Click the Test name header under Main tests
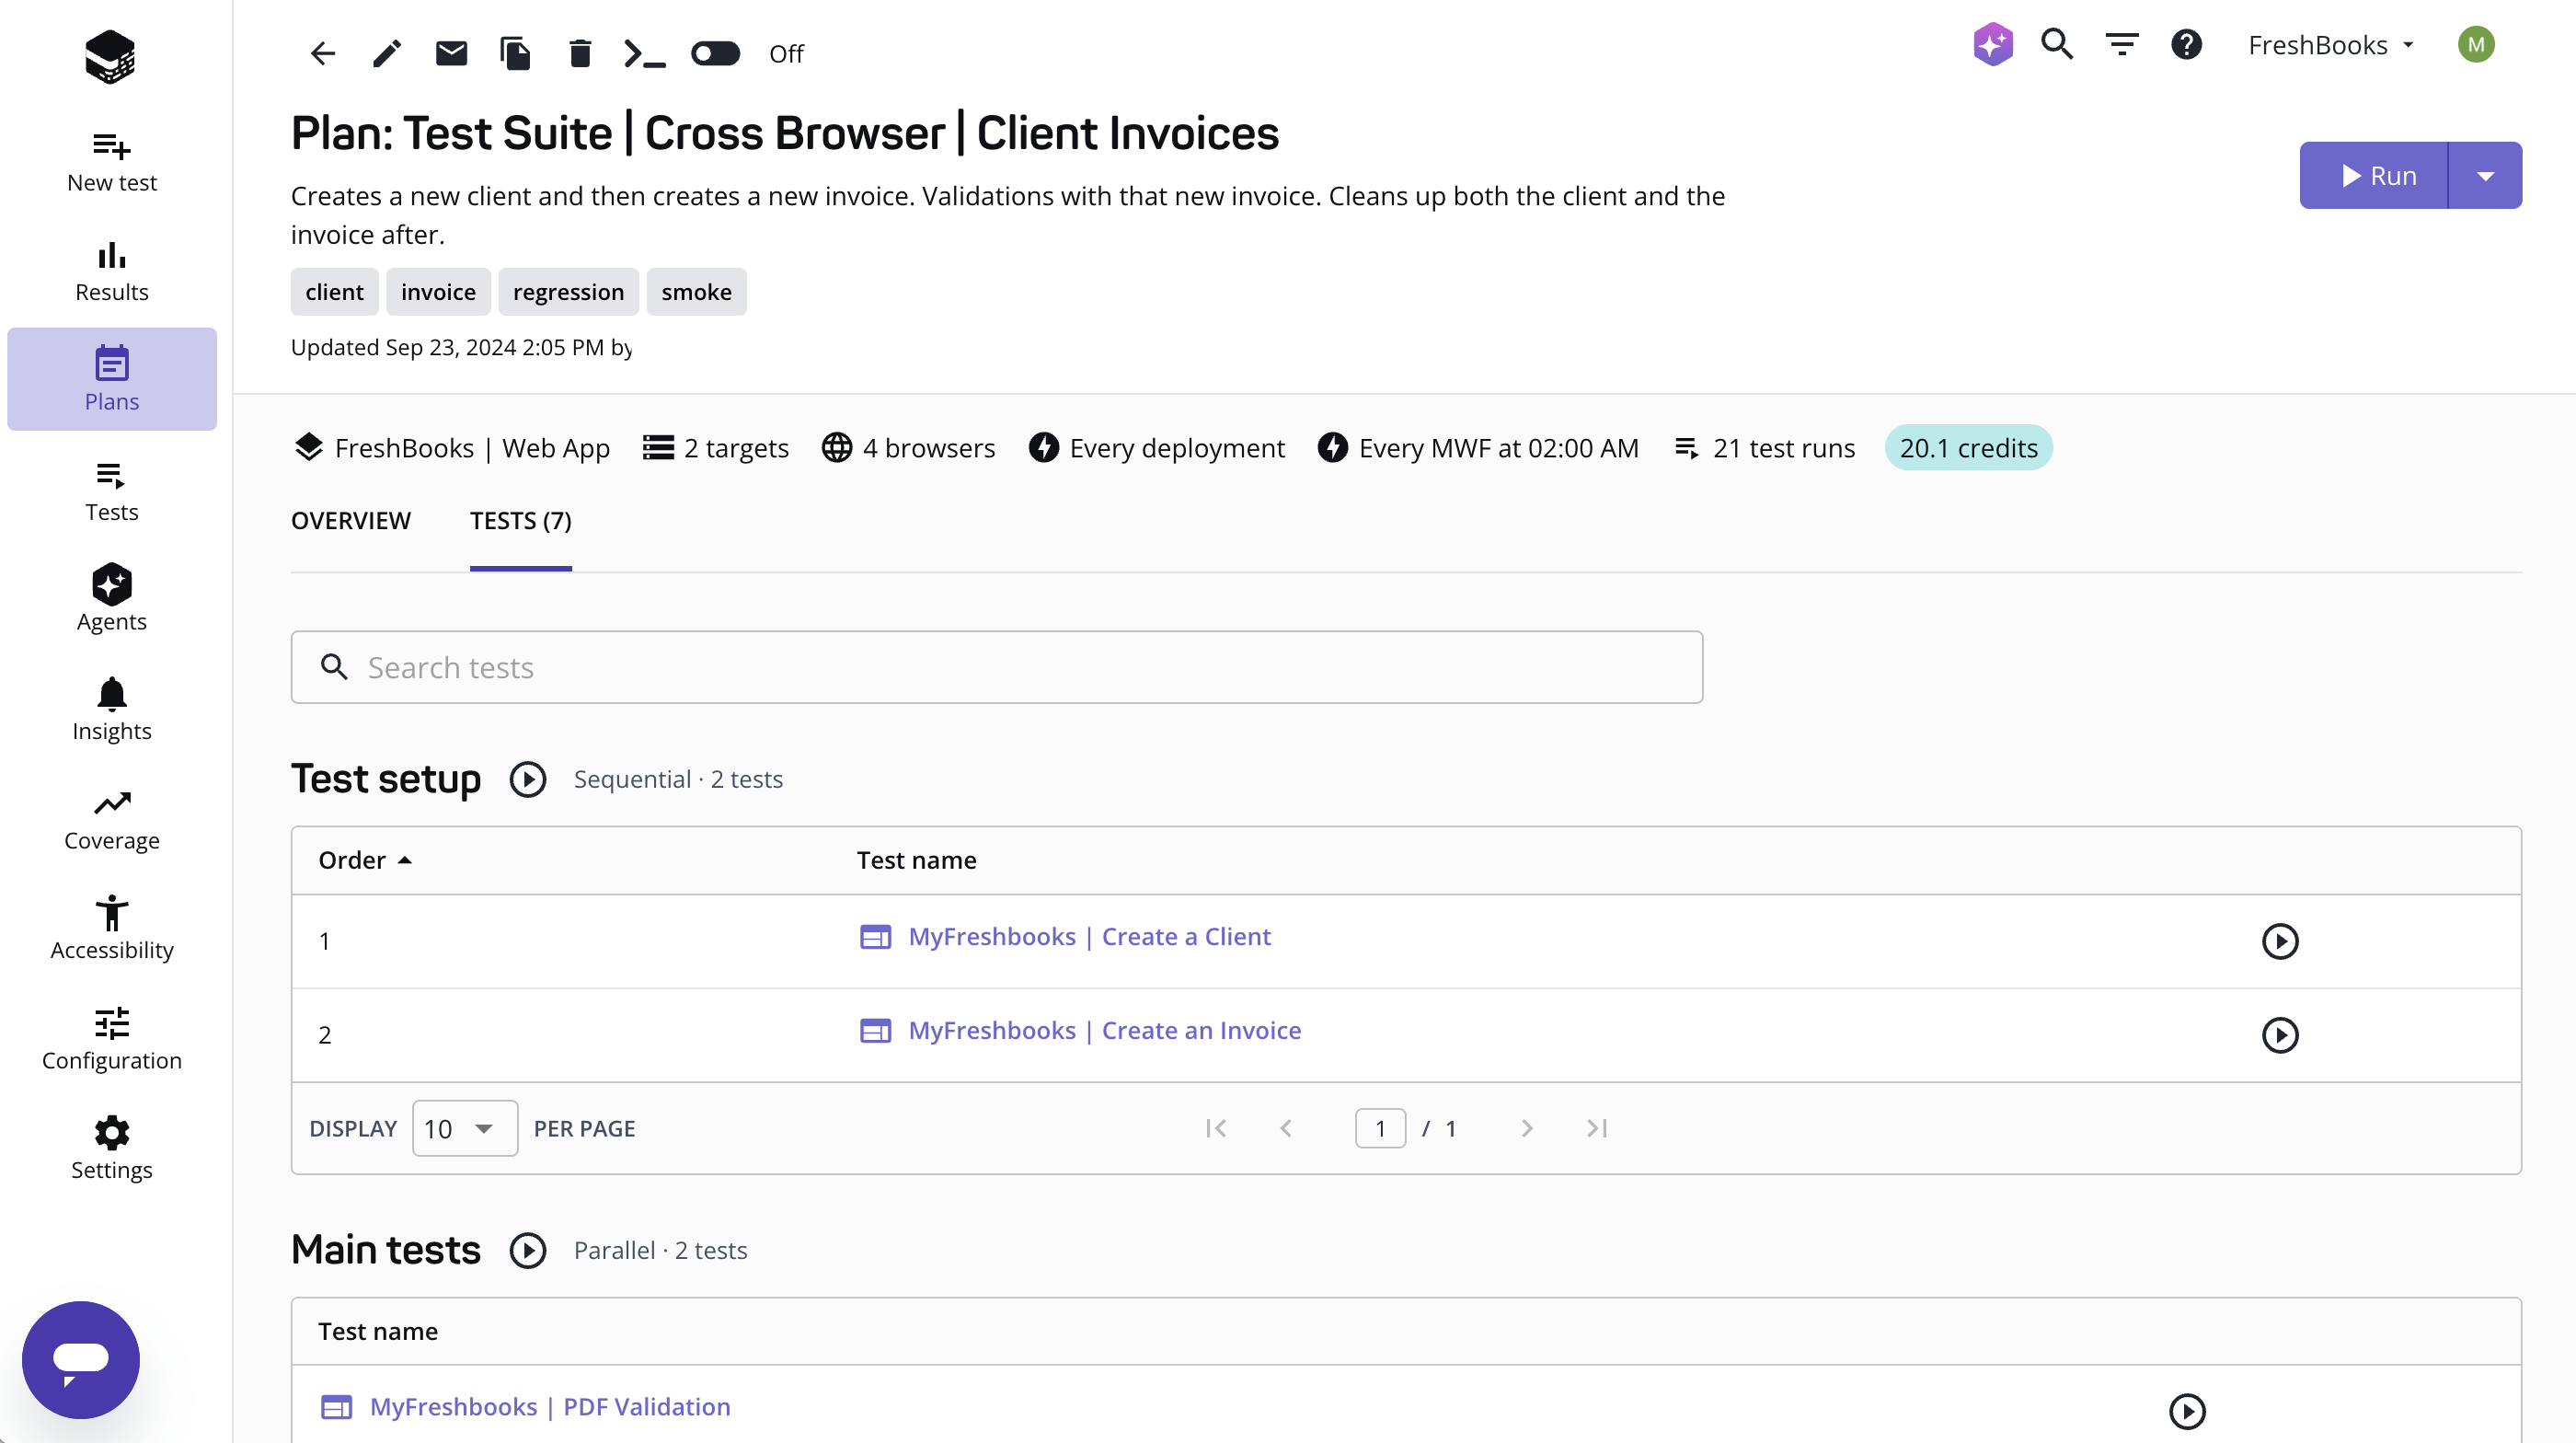This screenshot has height=1443, width=2576. [x=378, y=1332]
